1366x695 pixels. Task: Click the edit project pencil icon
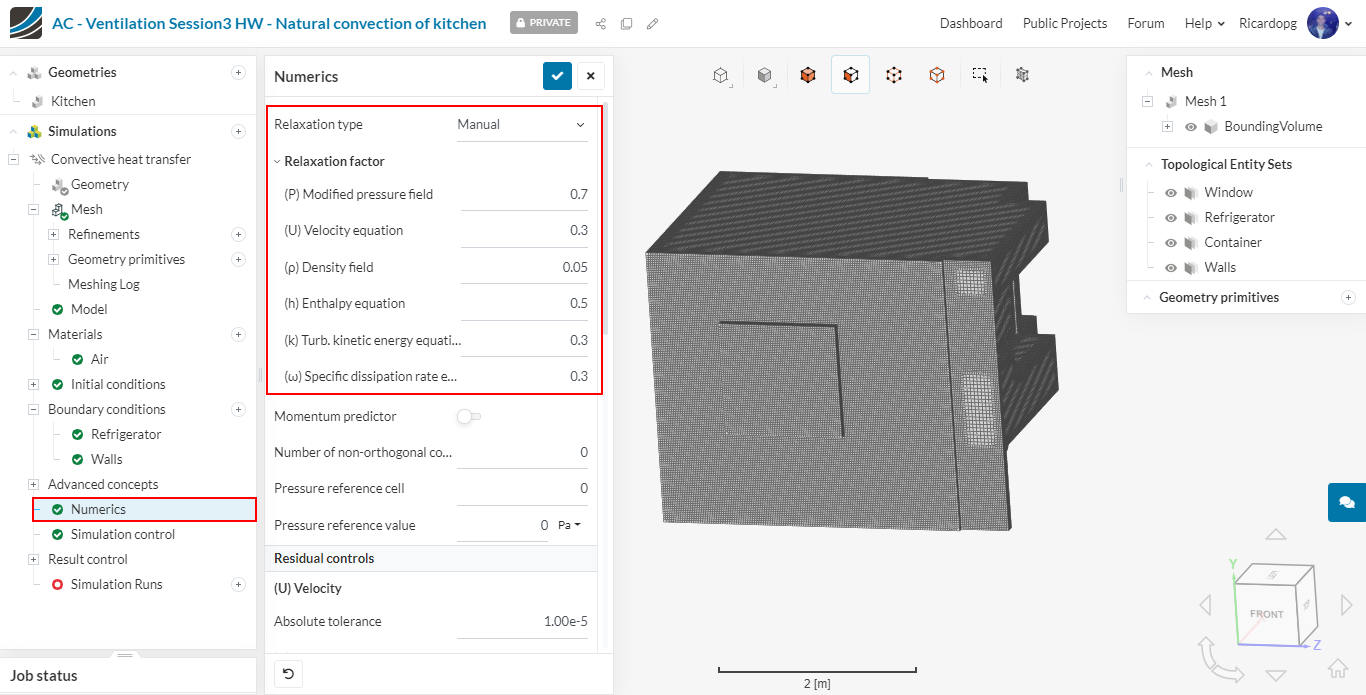(652, 23)
